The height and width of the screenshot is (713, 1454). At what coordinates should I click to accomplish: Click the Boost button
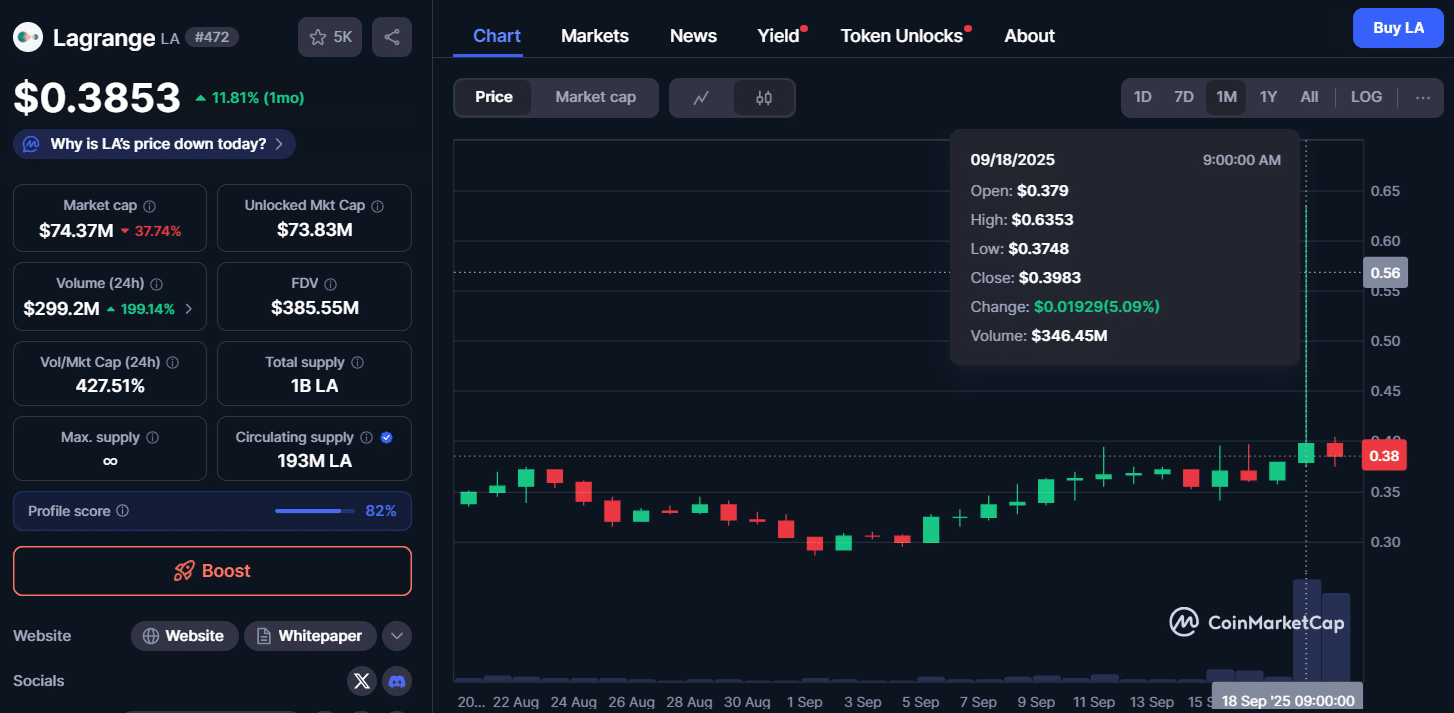coord(212,571)
